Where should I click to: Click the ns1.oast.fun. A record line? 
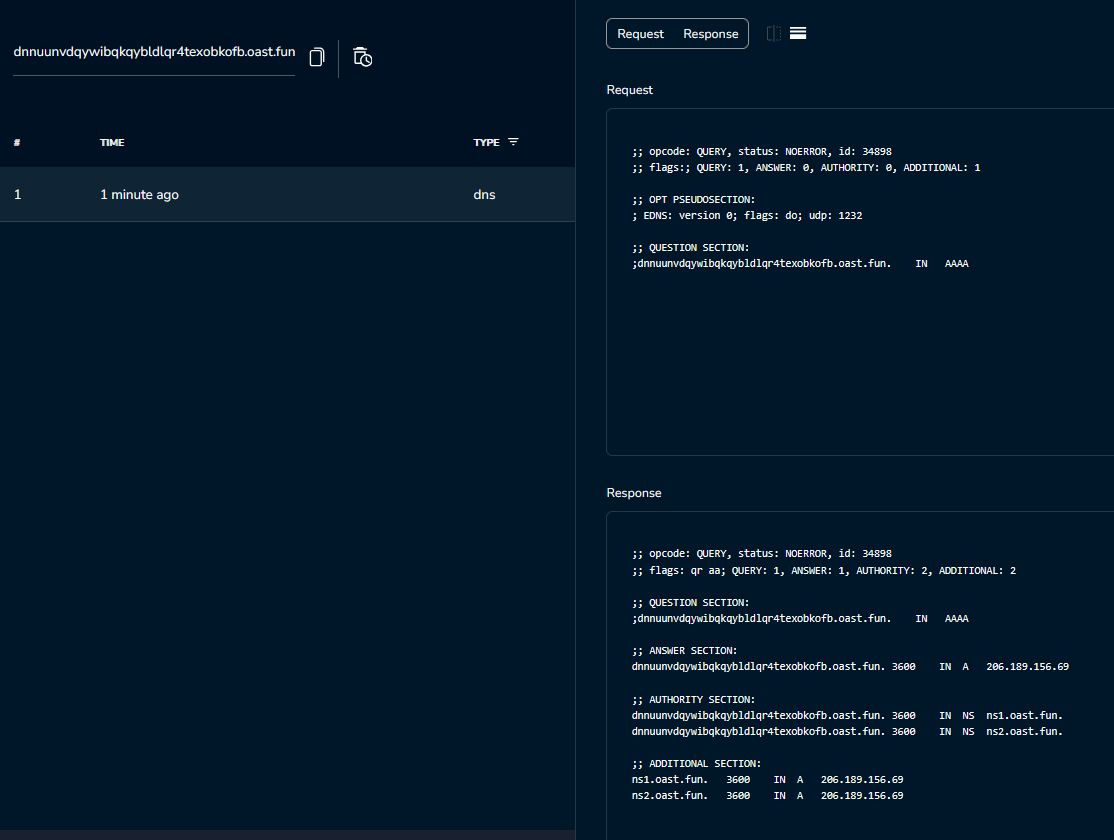click(767, 780)
